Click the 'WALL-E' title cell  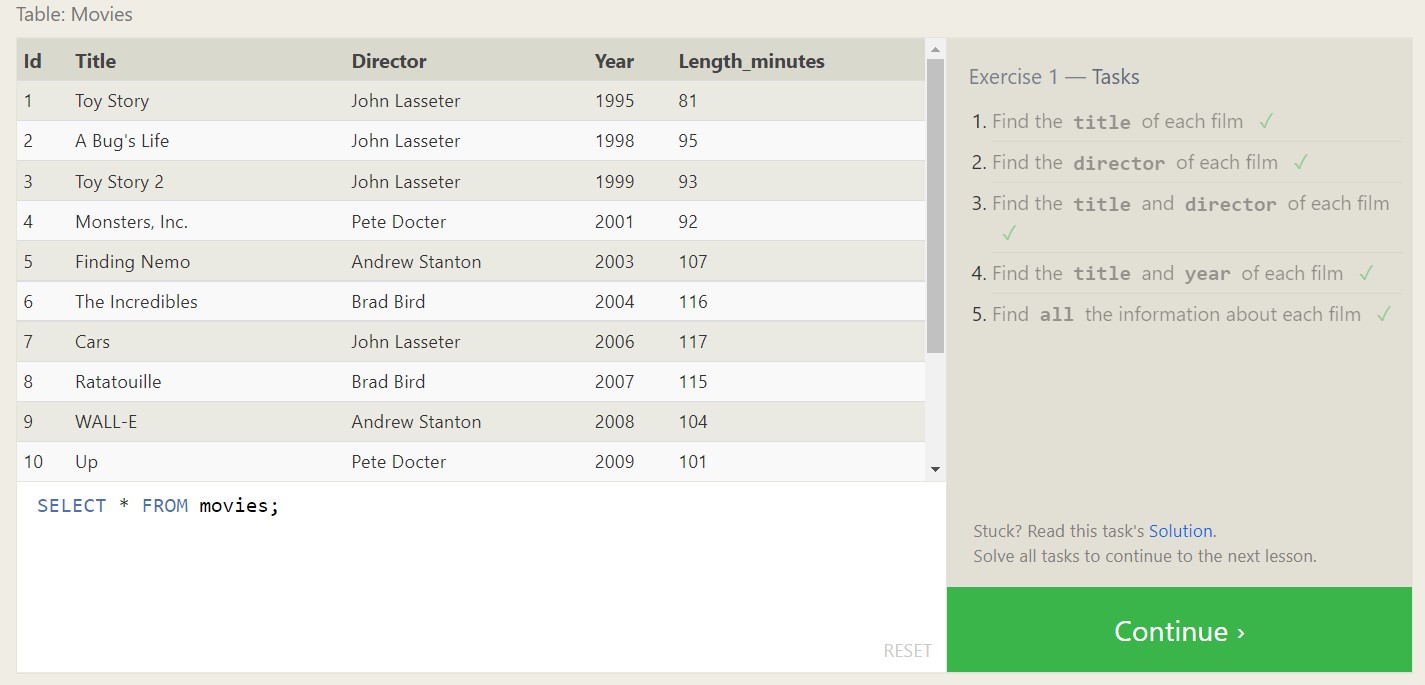tap(106, 422)
